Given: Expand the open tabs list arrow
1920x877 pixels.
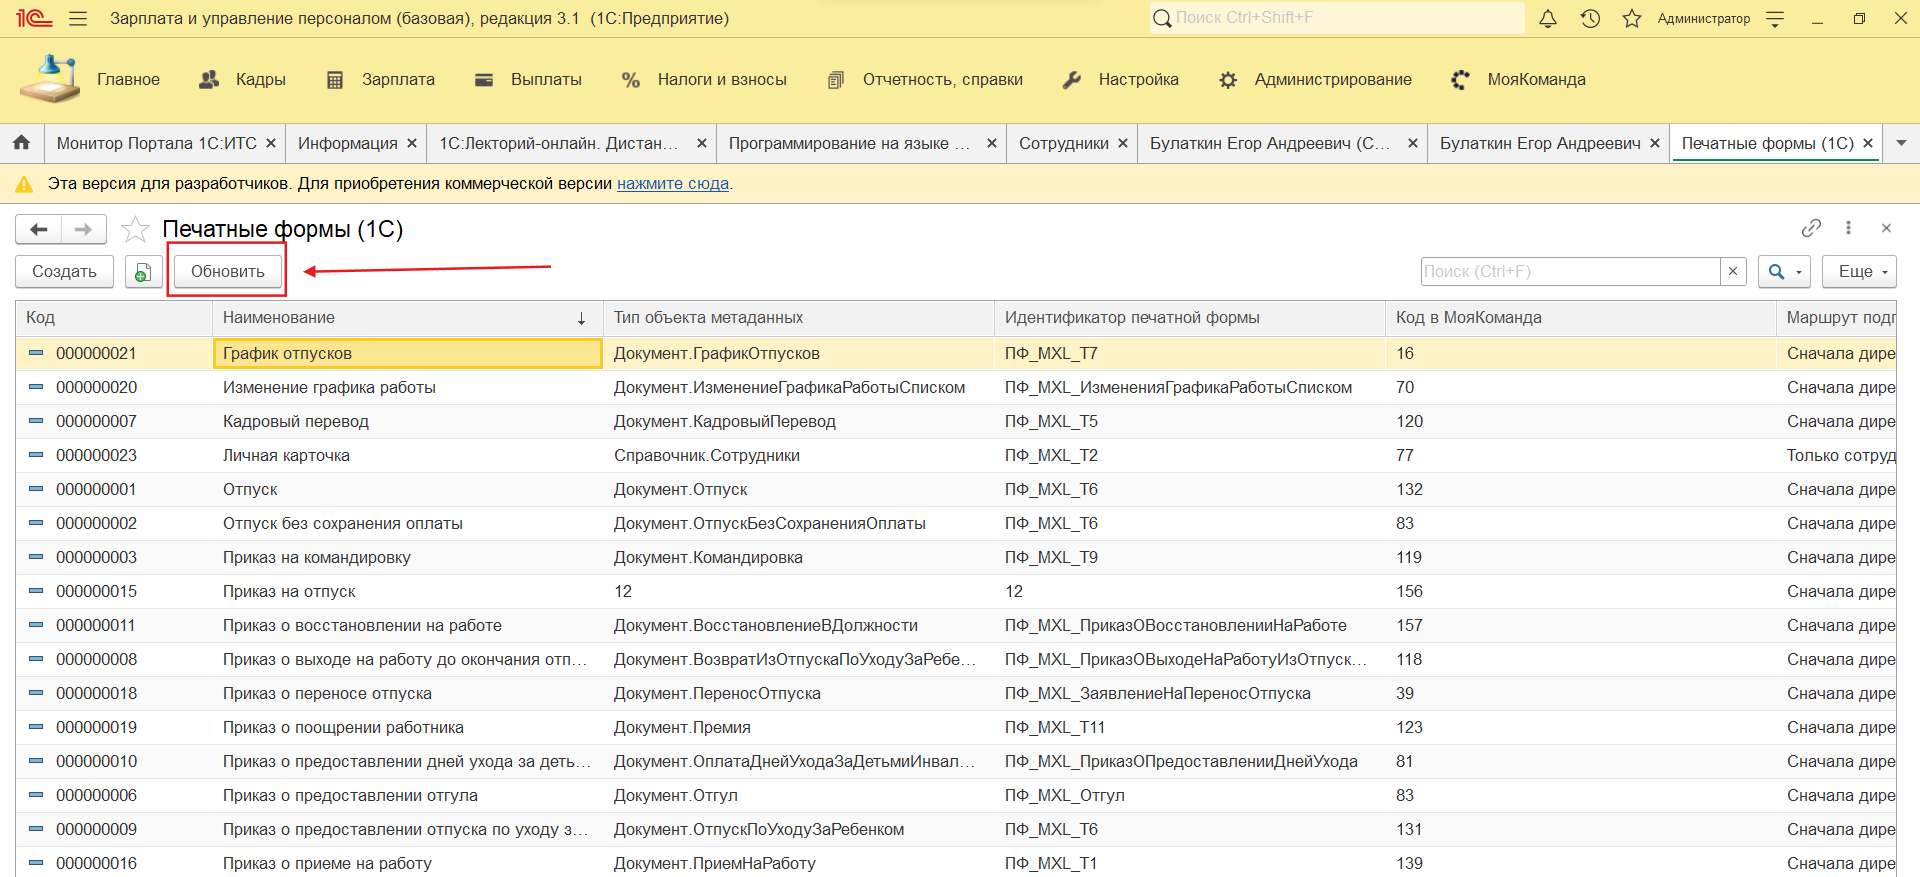Looking at the screenshot, I should coord(1901,143).
